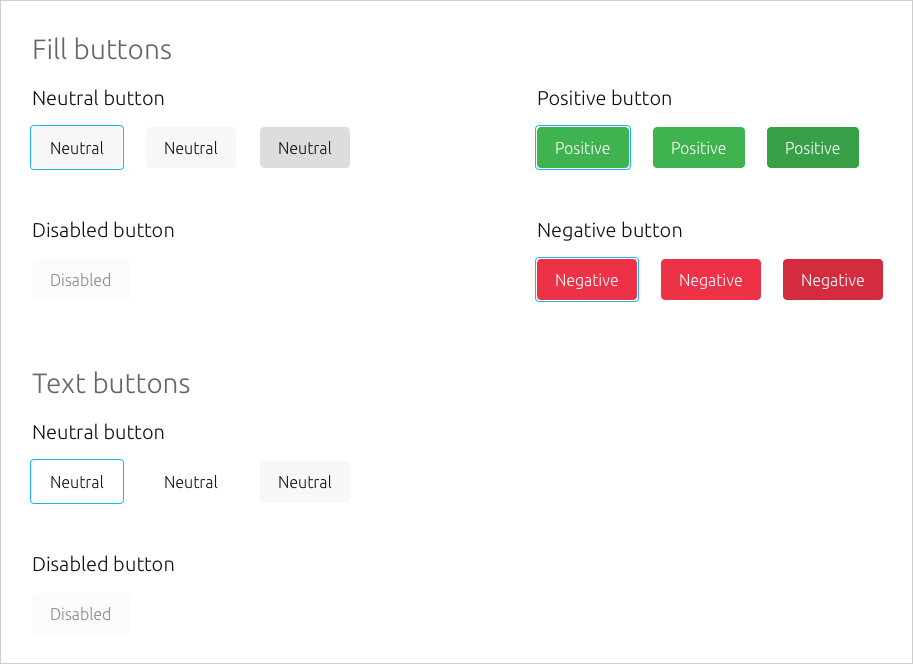The height and width of the screenshot is (664, 913).
Task: Click the Positive button section label
Action: [x=604, y=98]
